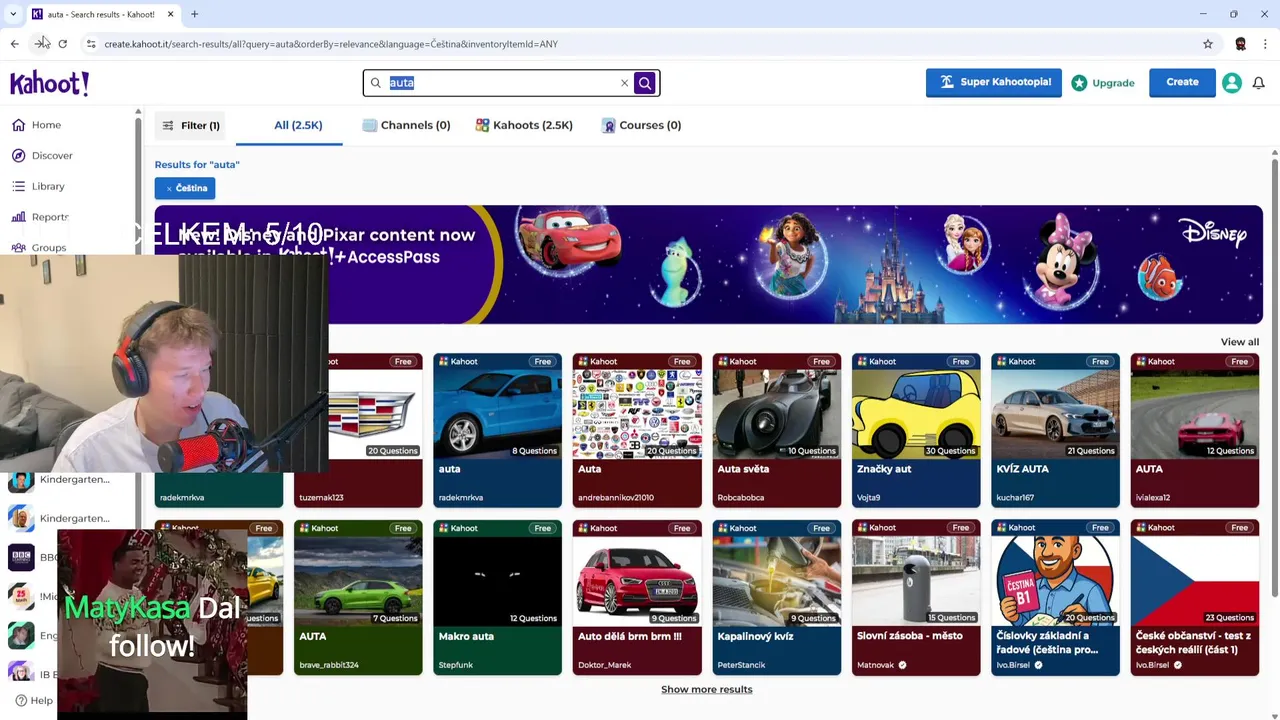Screen dimensions: 1280x720
Task: Click the Library list icon
Action: 19,186
